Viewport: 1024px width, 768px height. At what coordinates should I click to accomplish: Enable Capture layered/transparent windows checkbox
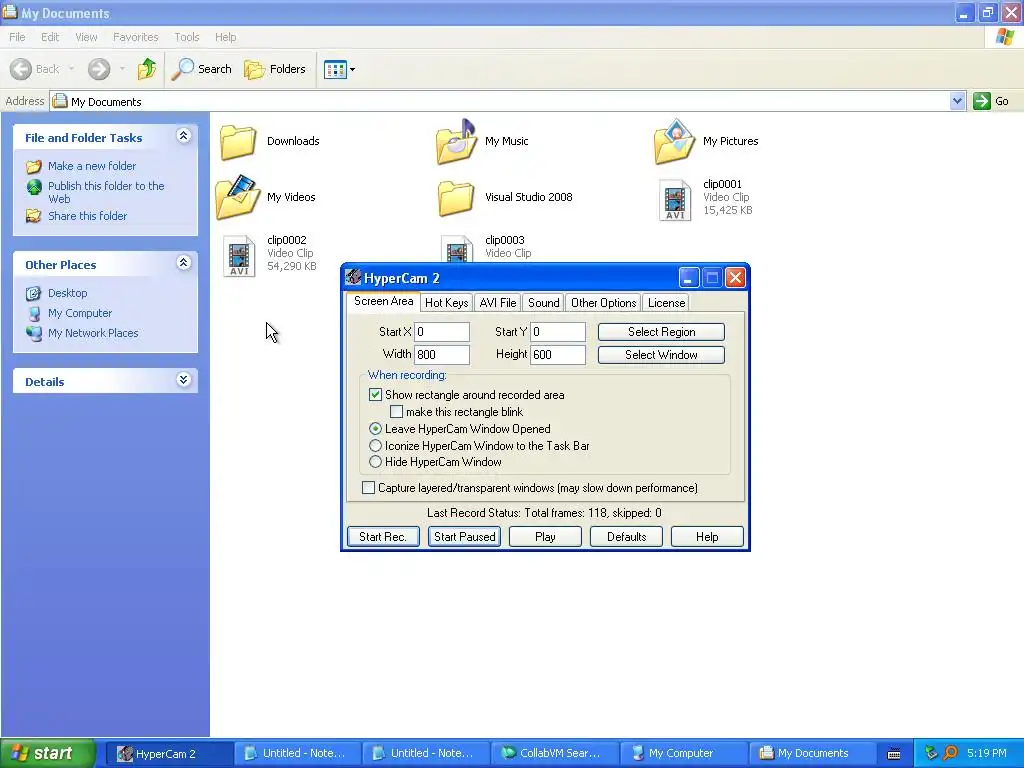(x=368, y=488)
